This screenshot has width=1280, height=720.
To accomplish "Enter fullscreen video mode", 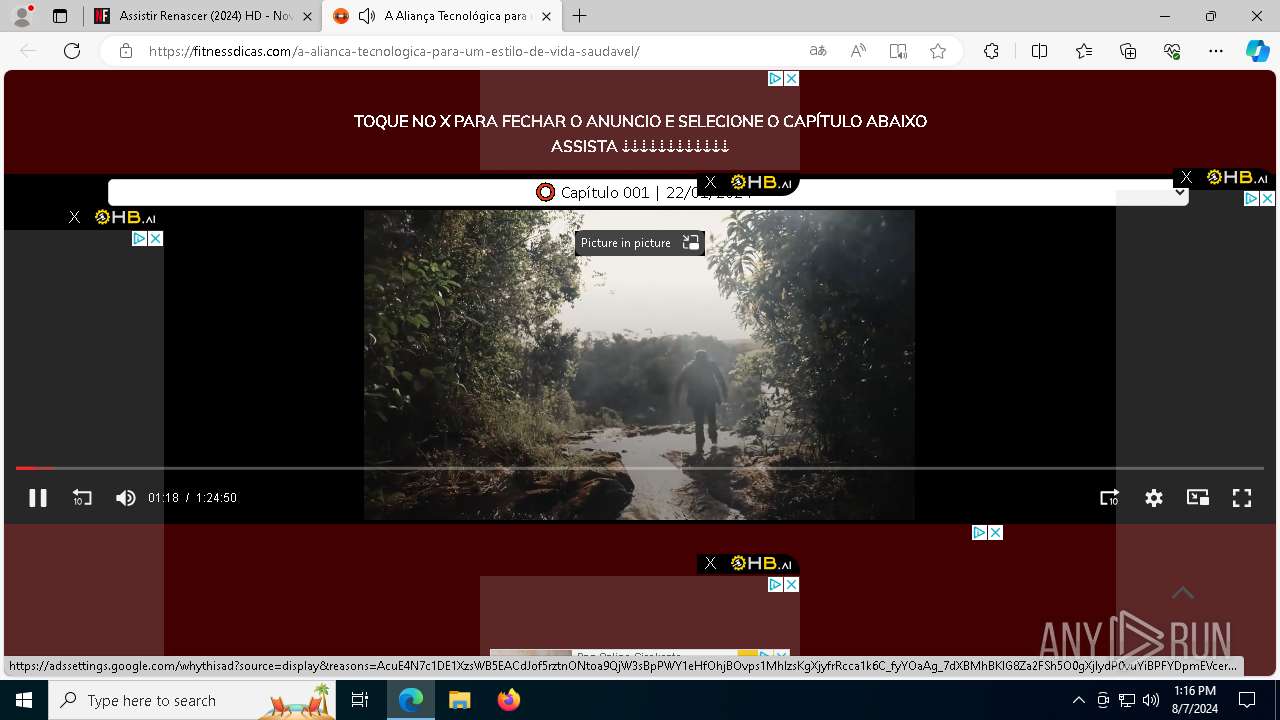I will pyautogui.click(x=1242, y=498).
